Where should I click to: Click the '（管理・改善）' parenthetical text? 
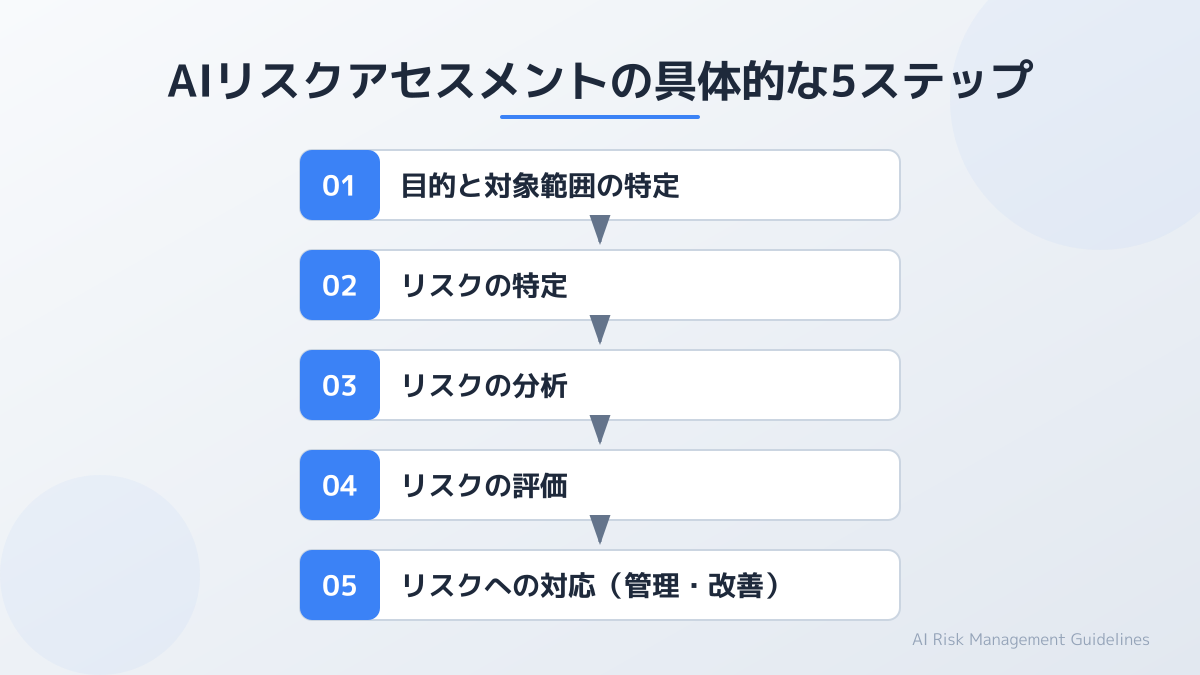(x=680, y=586)
